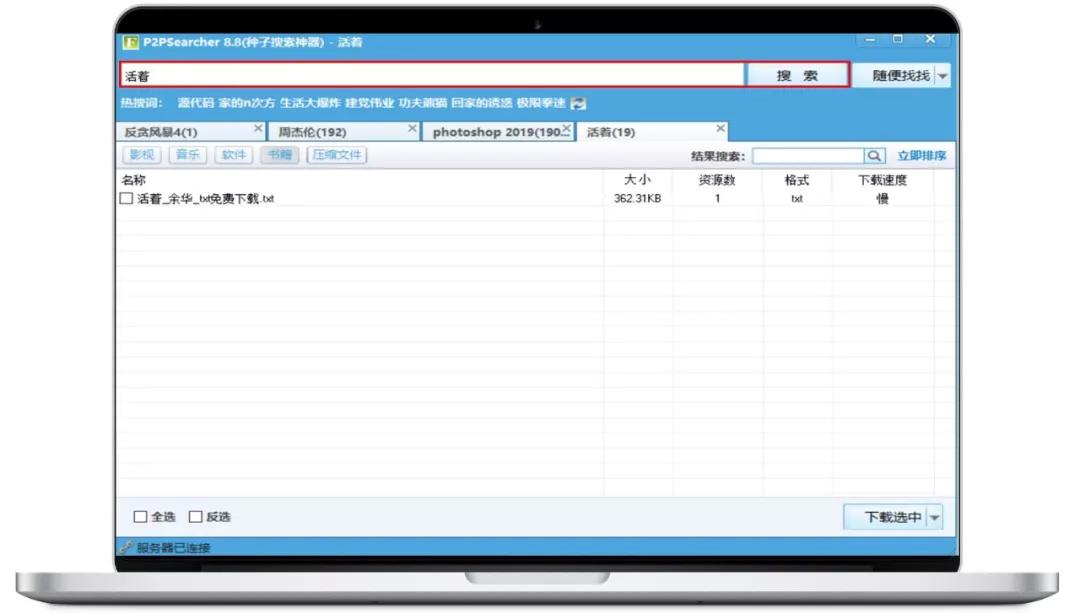Image resolution: width=1080 pixels, height=614 pixels.
Task: Click the 服务器已连接 status text
Action: pyautogui.click(x=173, y=548)
